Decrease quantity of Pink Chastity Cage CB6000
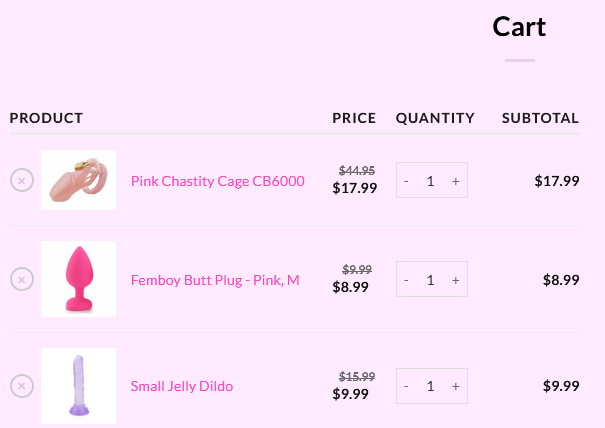 (x=406, y=181)
